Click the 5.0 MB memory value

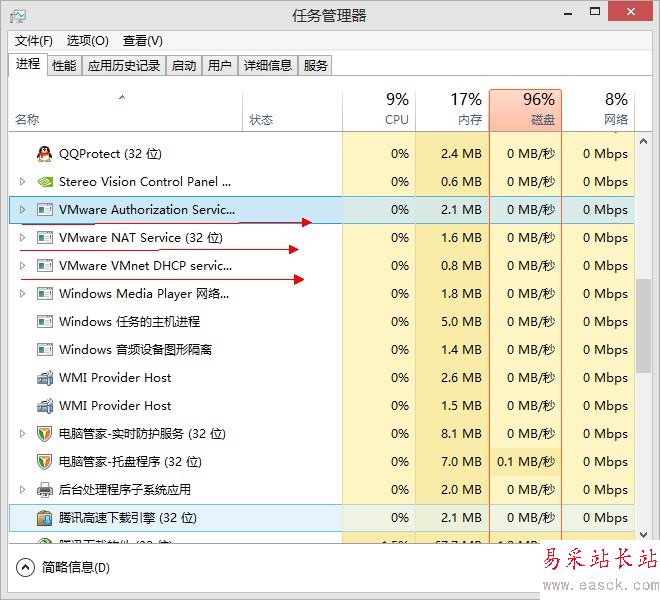(461, 322)
